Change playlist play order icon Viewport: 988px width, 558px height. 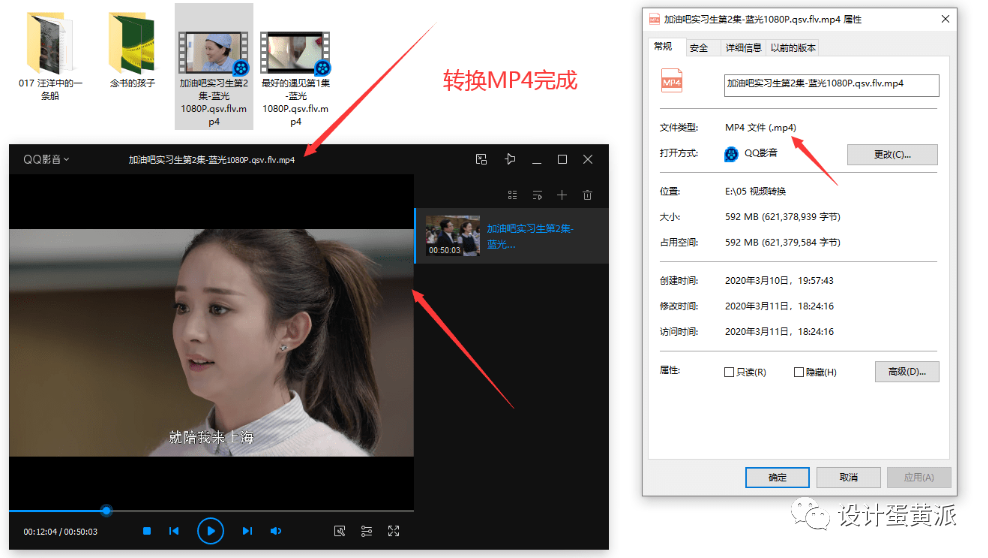(537, 195)
